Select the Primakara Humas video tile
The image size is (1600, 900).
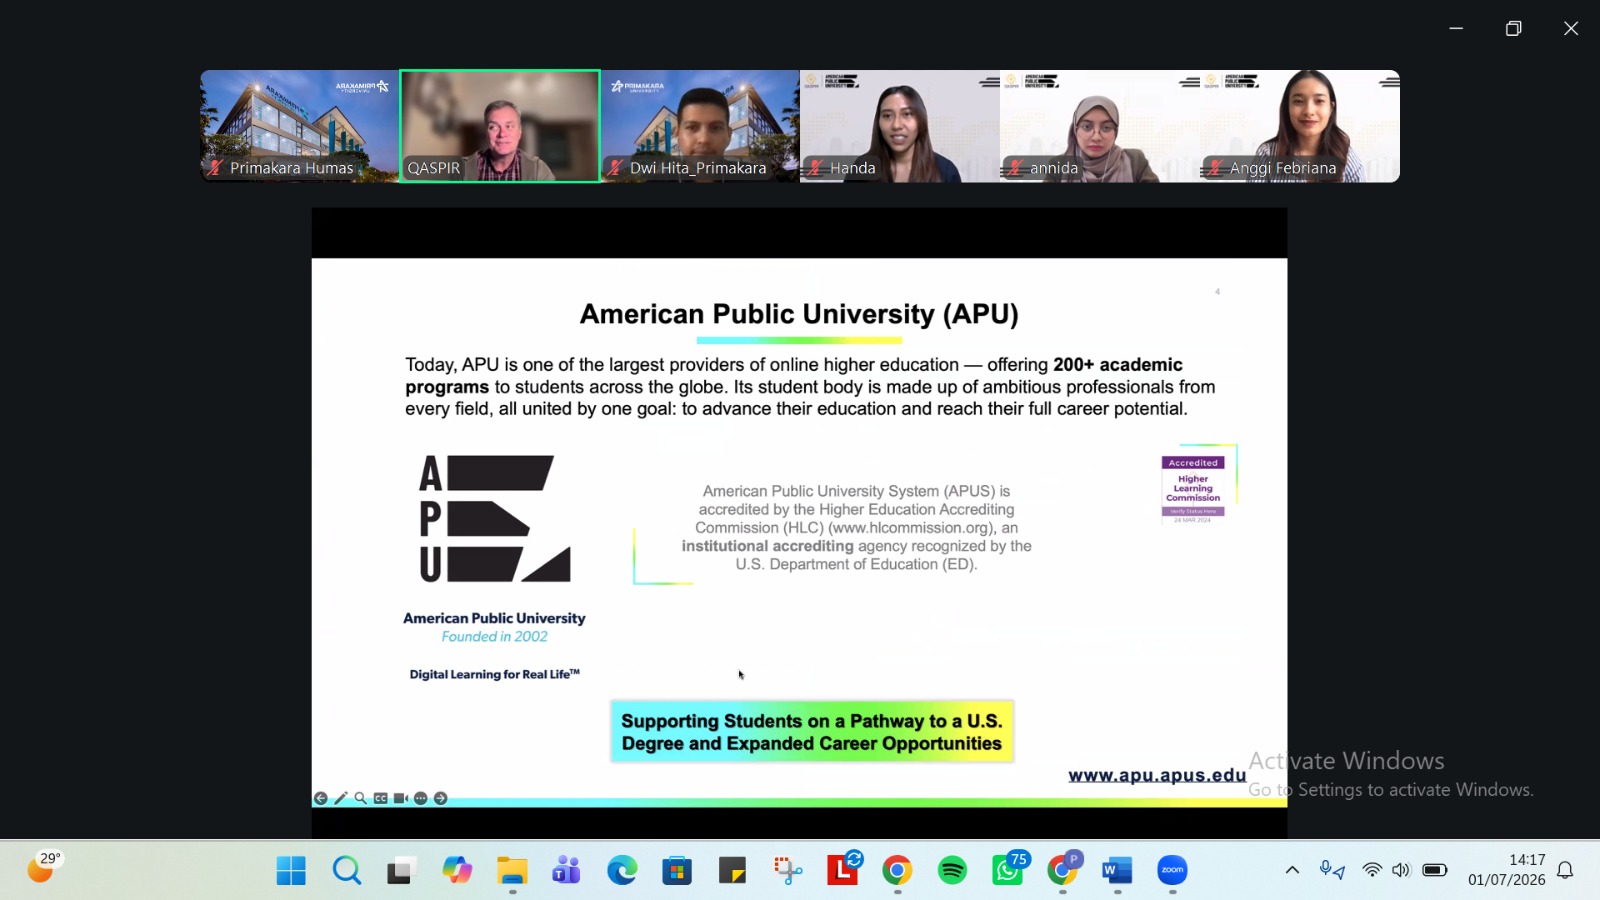pyautogui.click(x=300, y=126)
